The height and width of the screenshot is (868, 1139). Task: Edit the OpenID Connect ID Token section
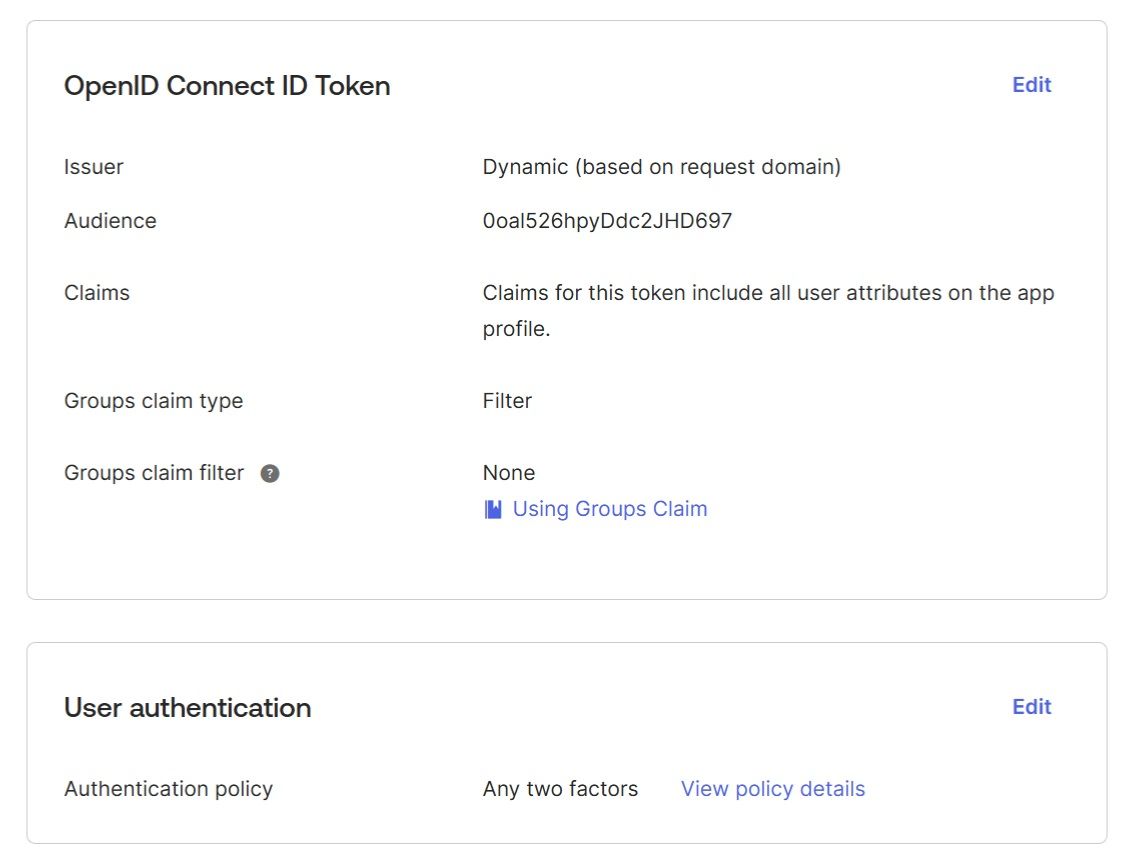coord(1031,85)
